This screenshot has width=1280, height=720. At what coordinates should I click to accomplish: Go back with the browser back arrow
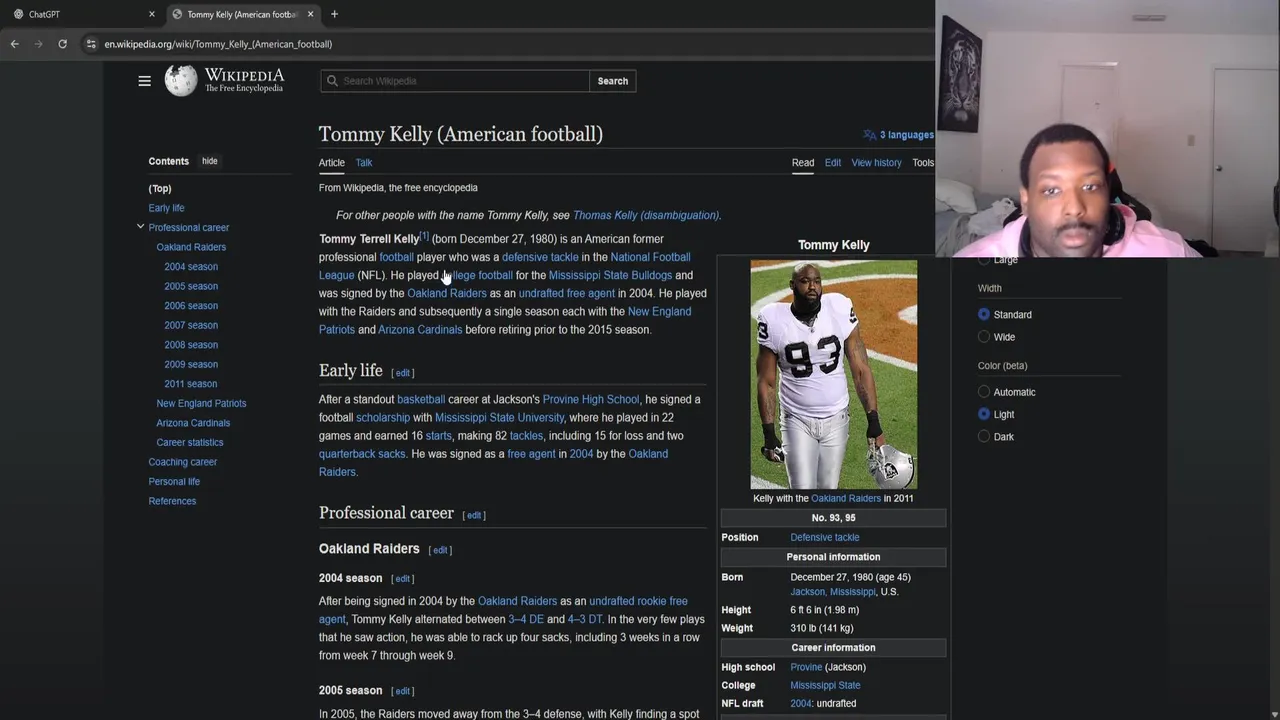15,44
